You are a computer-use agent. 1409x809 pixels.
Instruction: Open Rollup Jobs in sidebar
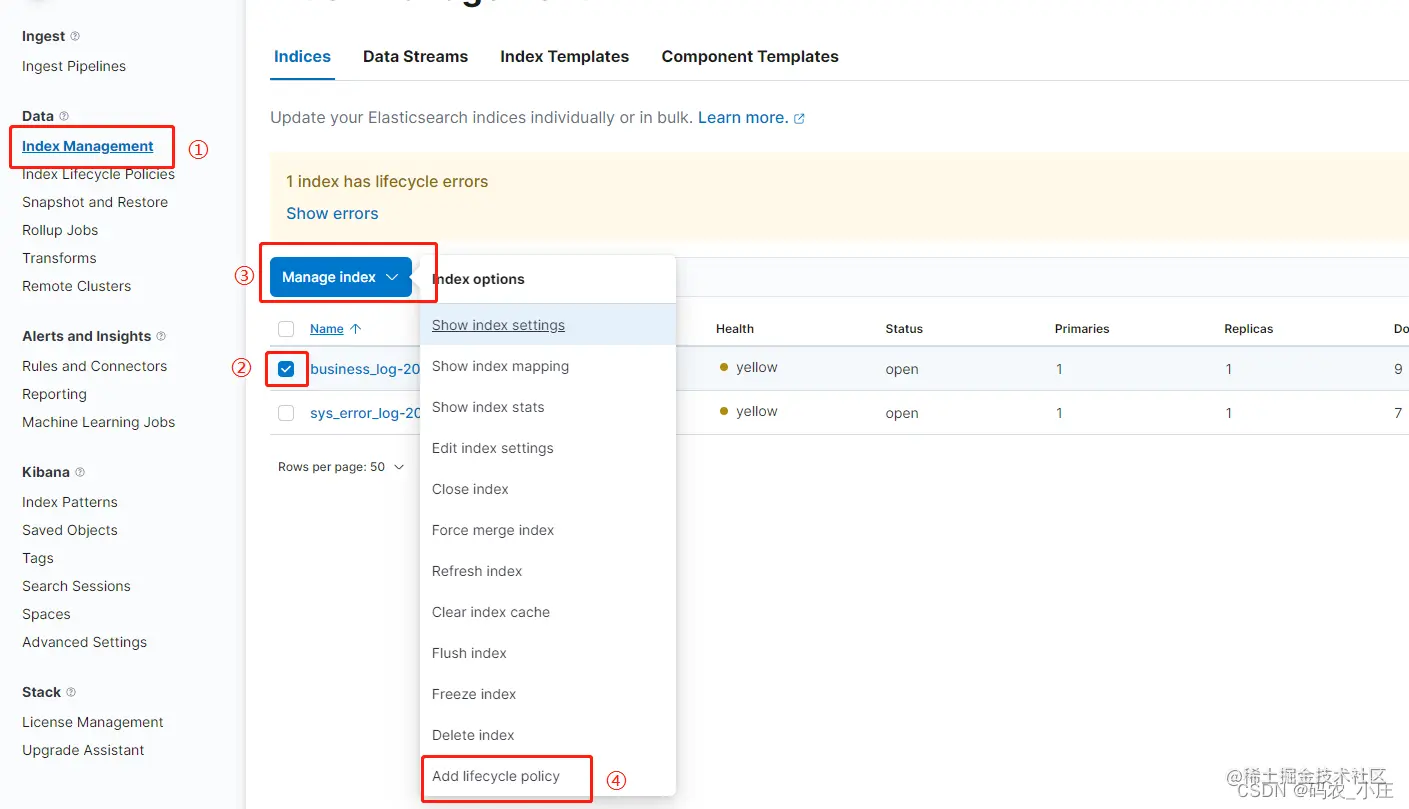pyautogui.click(x=60, y=230)
